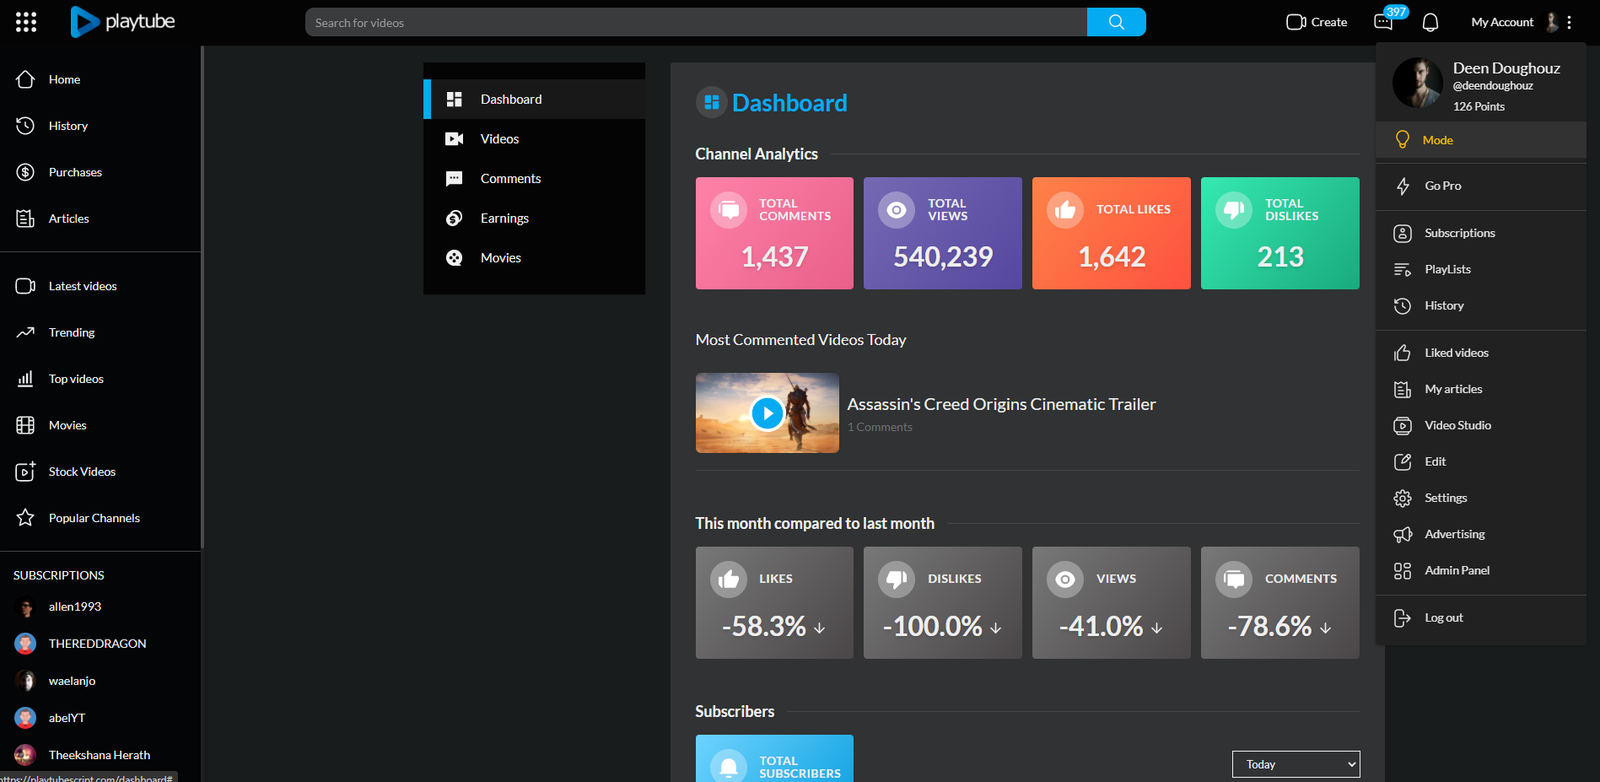Click the notifications bell icon
This screenshot has width=1600, height=782.
coord(1430,22)
